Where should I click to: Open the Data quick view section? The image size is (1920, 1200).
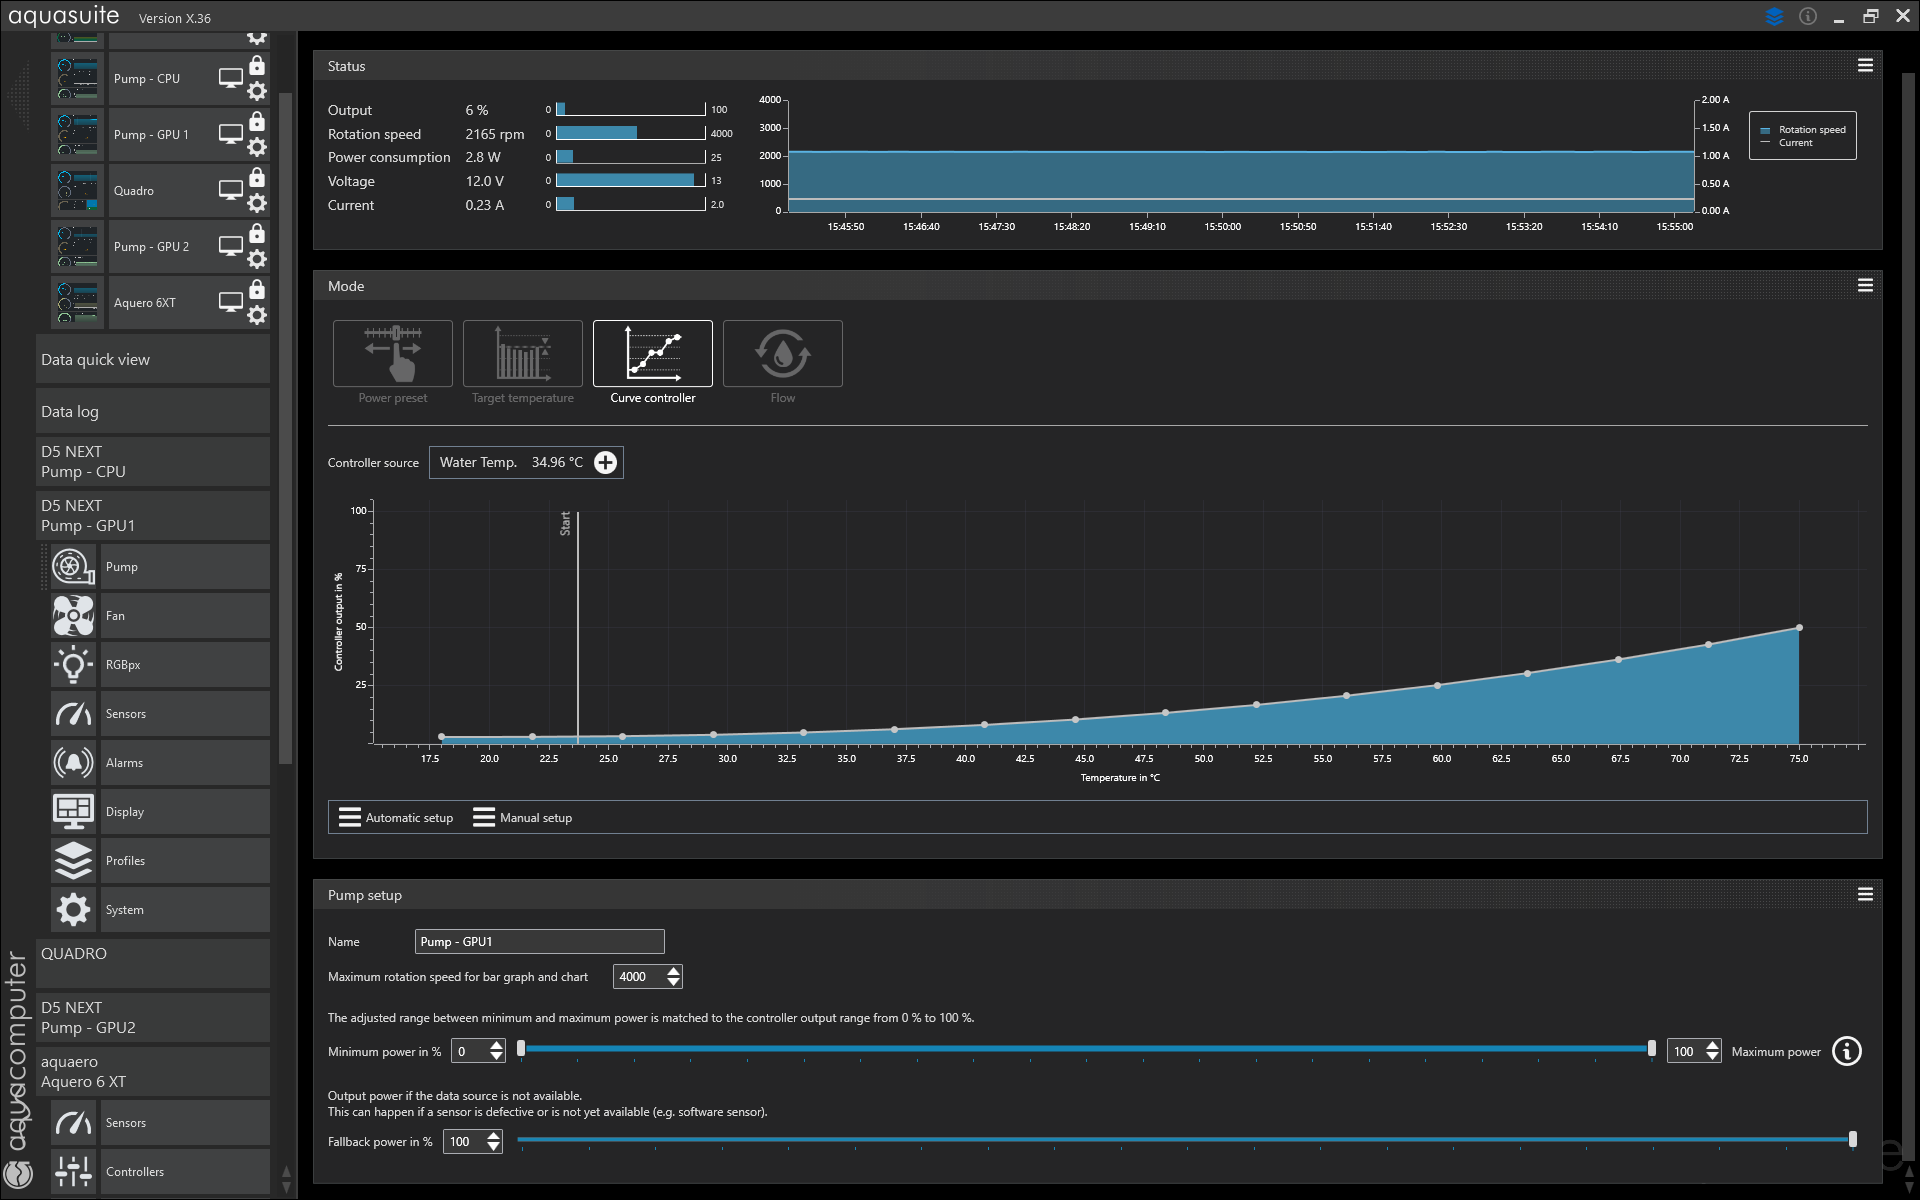click(x=152, y=360)
